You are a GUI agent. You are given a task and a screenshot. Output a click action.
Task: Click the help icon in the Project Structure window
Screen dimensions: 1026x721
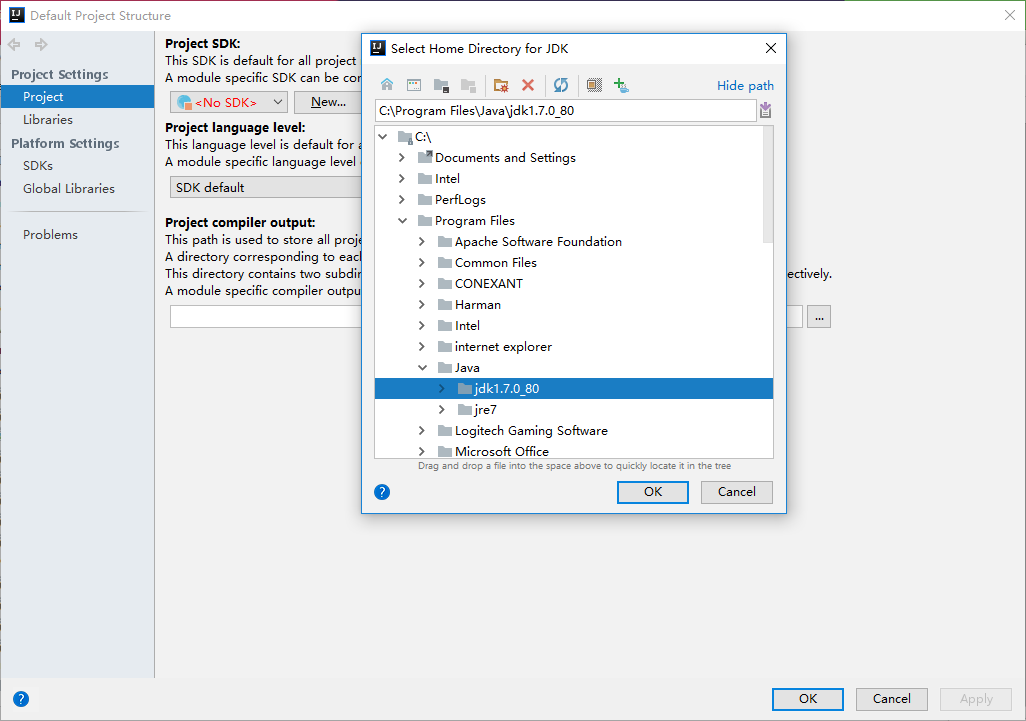coord(21,699)
